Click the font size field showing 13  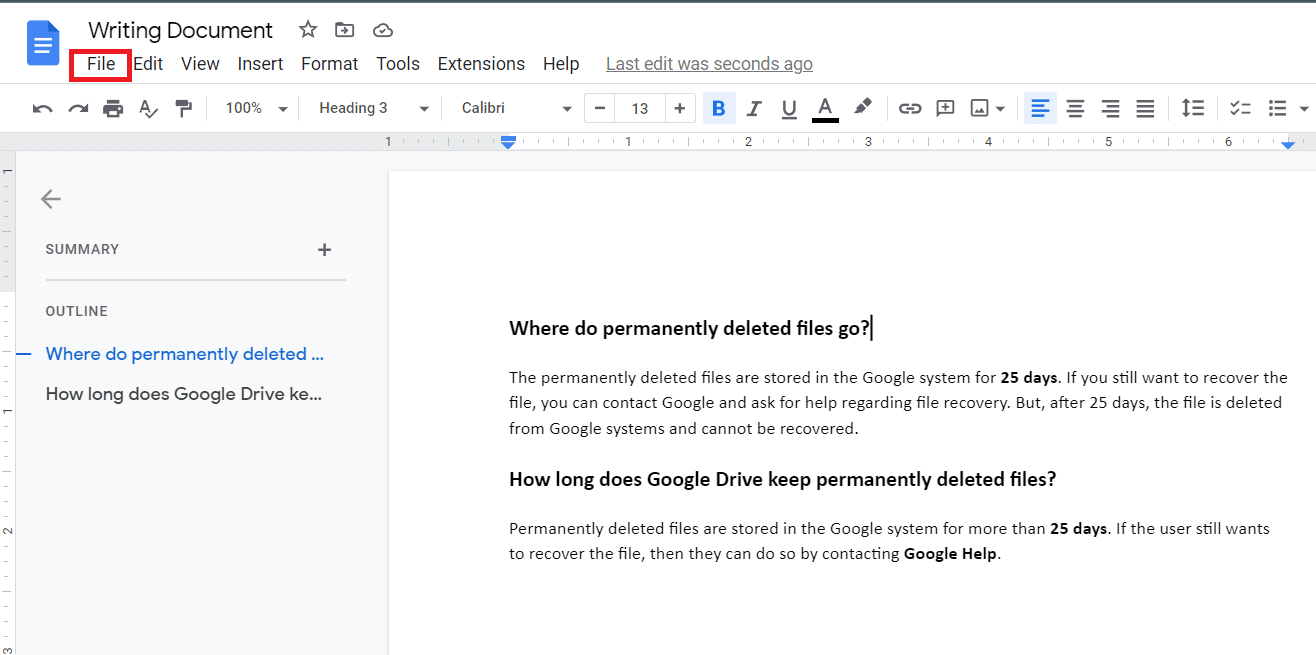coord(640,108)
